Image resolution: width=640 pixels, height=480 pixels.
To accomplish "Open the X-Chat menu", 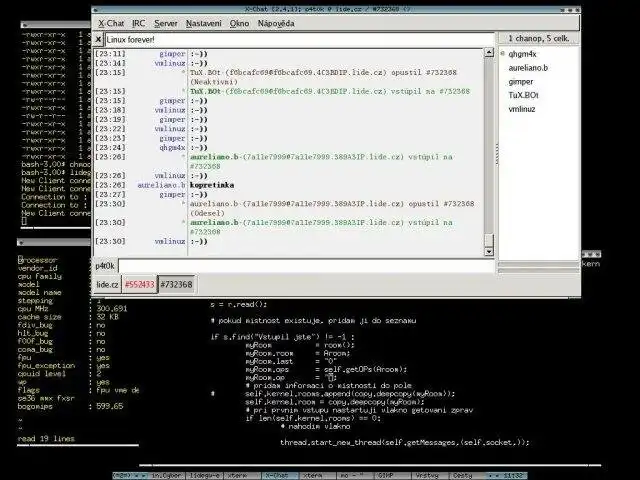I will (111, 24).
